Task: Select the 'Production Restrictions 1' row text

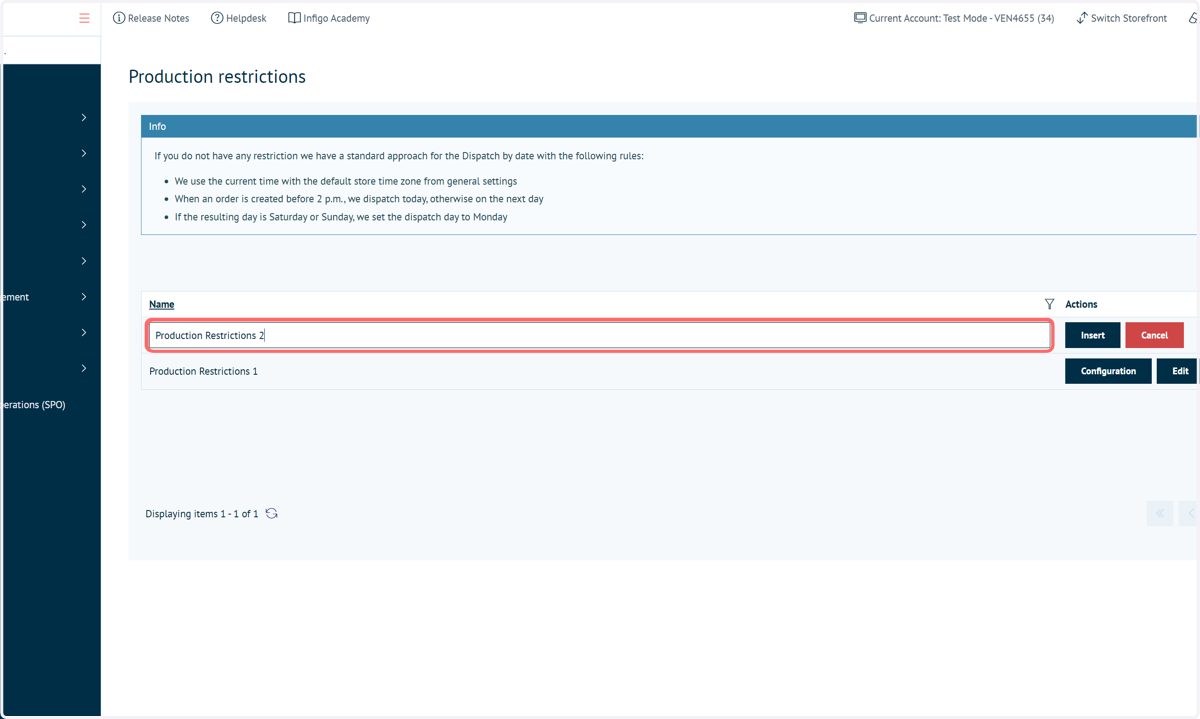Action: point(203,371)
